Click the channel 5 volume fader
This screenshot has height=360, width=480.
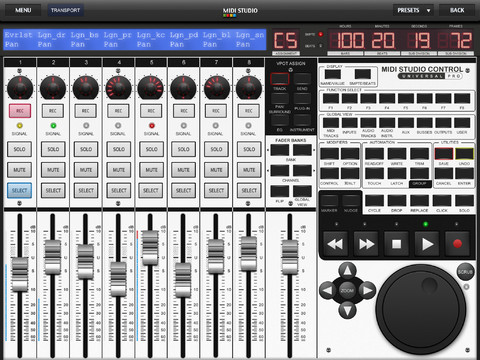coord(150,248)
